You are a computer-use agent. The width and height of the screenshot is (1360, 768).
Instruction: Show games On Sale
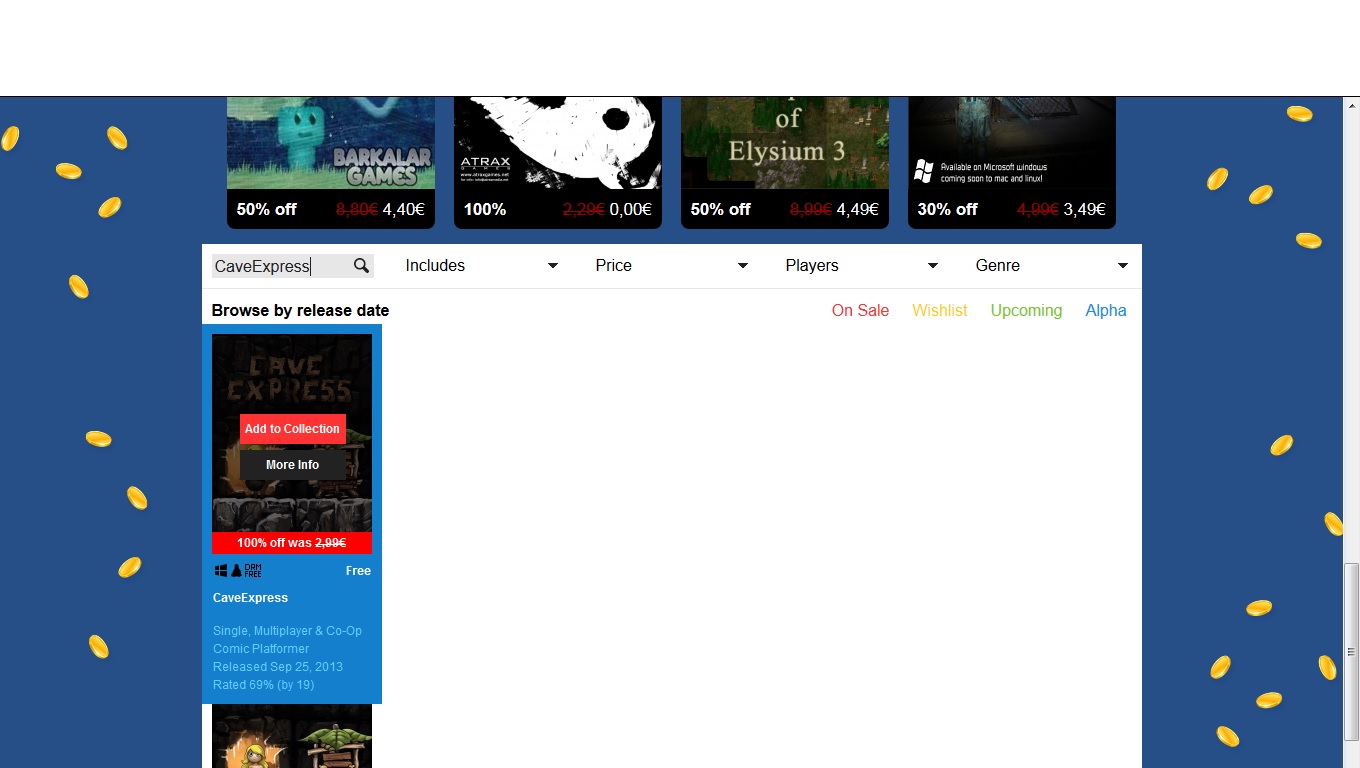[860, 310]
